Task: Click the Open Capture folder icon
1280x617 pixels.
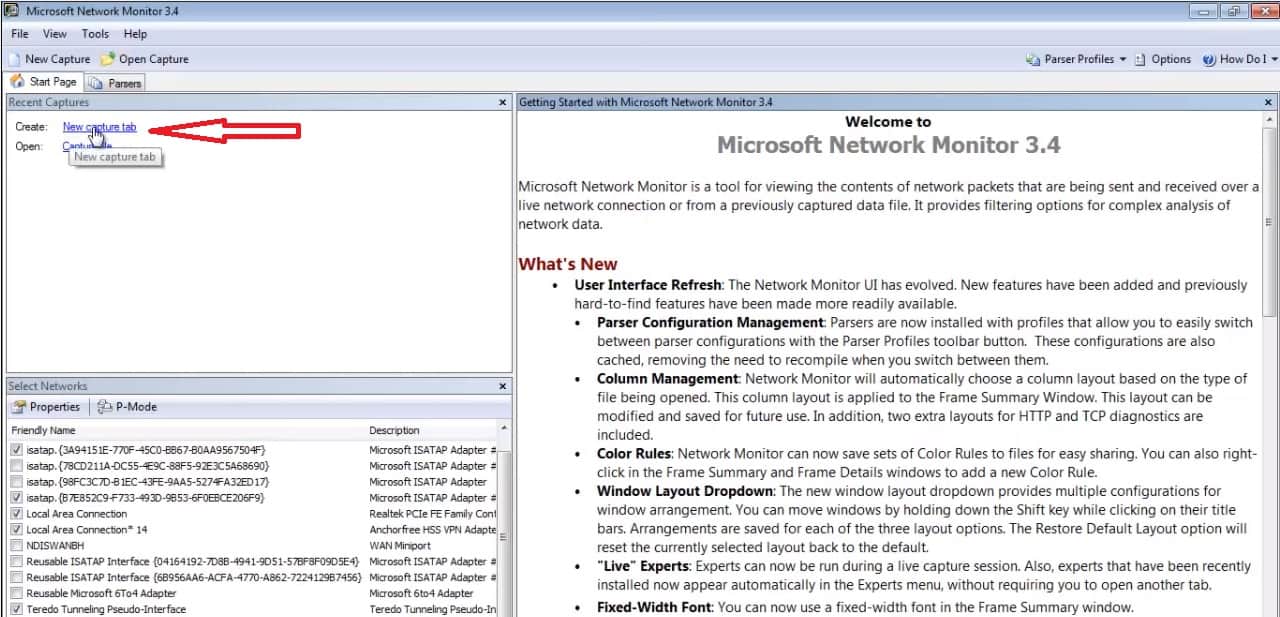Action: click(107, 59)
